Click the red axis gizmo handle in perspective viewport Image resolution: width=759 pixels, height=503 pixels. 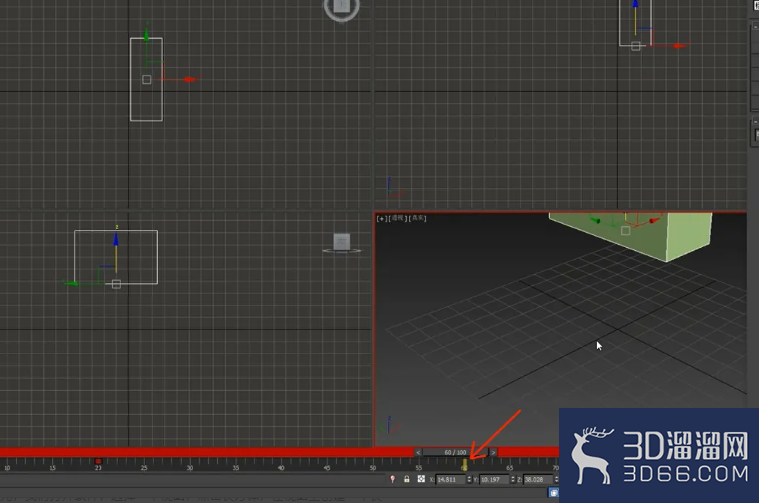pyautogui.click(x=653, y=221)
